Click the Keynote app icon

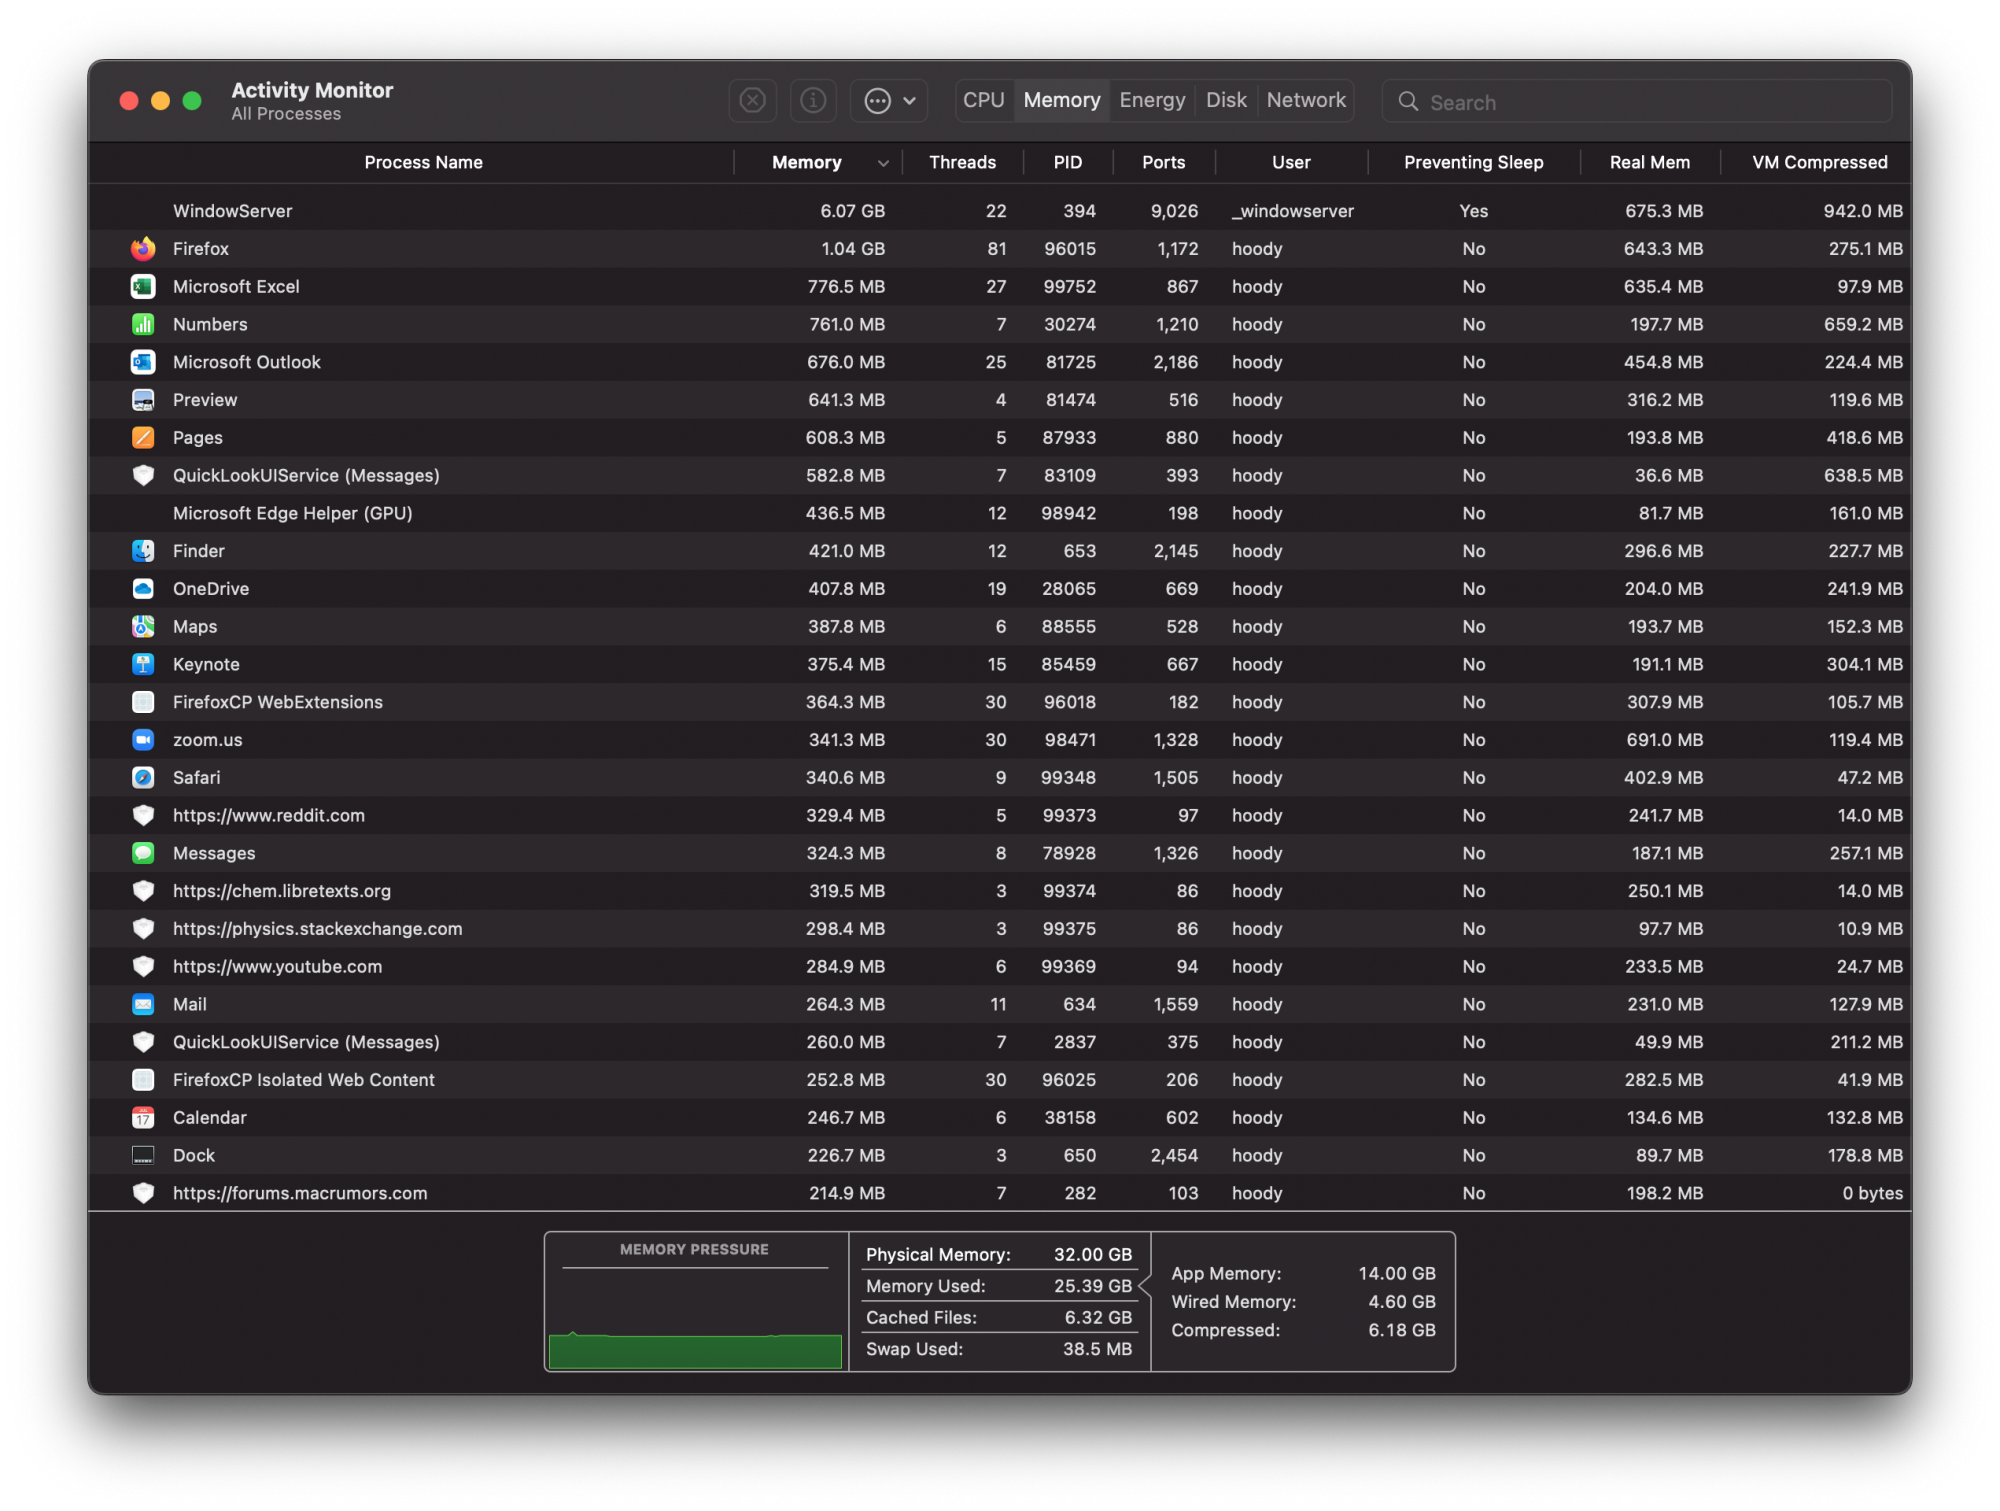(143, 665)
